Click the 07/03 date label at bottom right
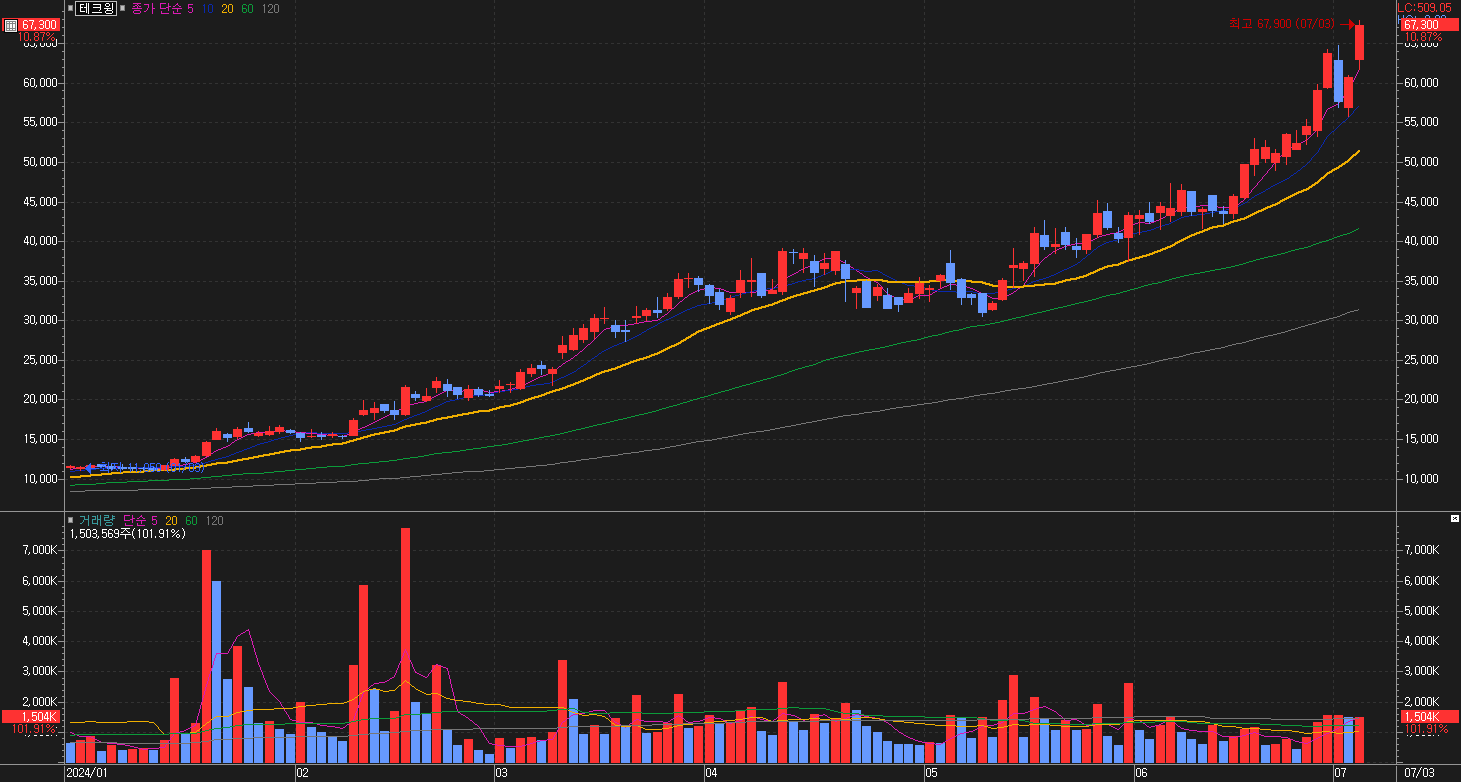Screen dimensions: 1461x782 pyautogui.click(x=1419, y=773)
